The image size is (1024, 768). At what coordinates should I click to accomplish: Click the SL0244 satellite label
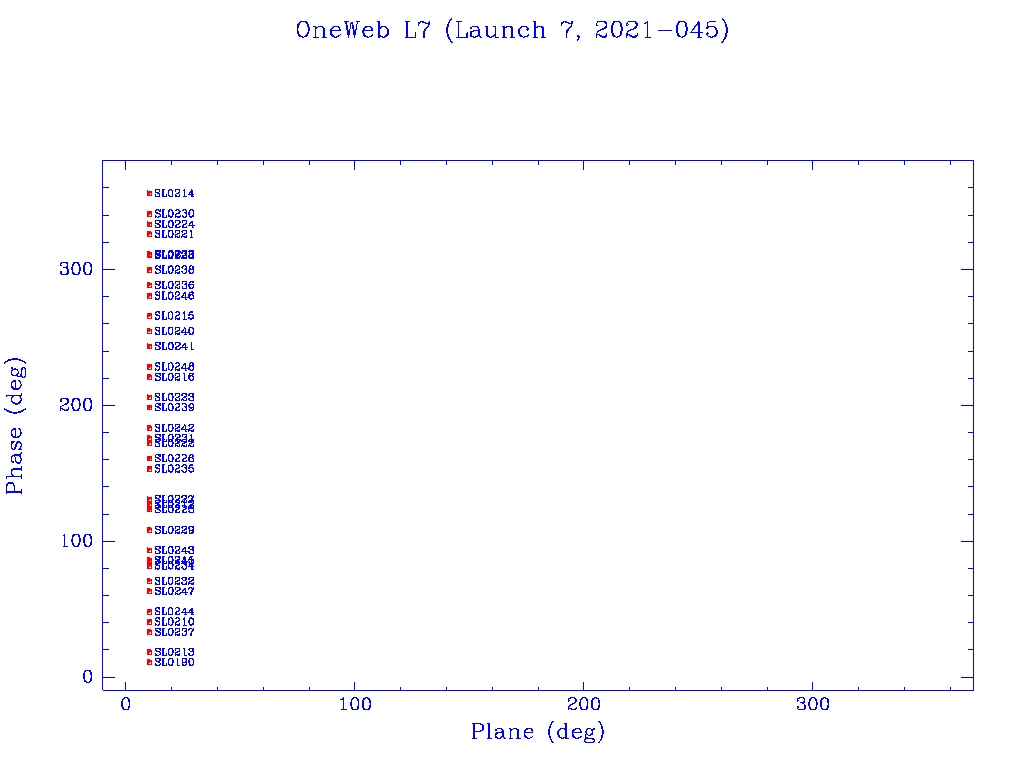tap(174, 612)
